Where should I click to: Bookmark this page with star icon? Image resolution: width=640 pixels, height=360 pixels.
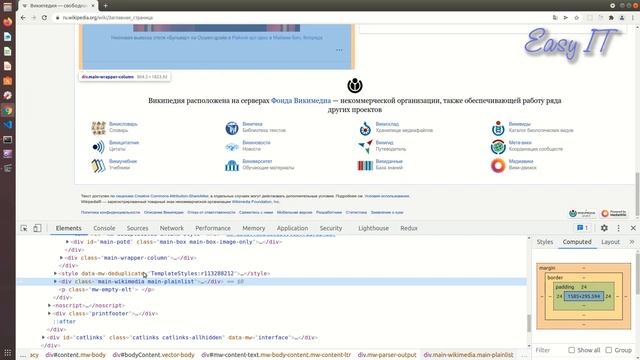click(576, 18)
